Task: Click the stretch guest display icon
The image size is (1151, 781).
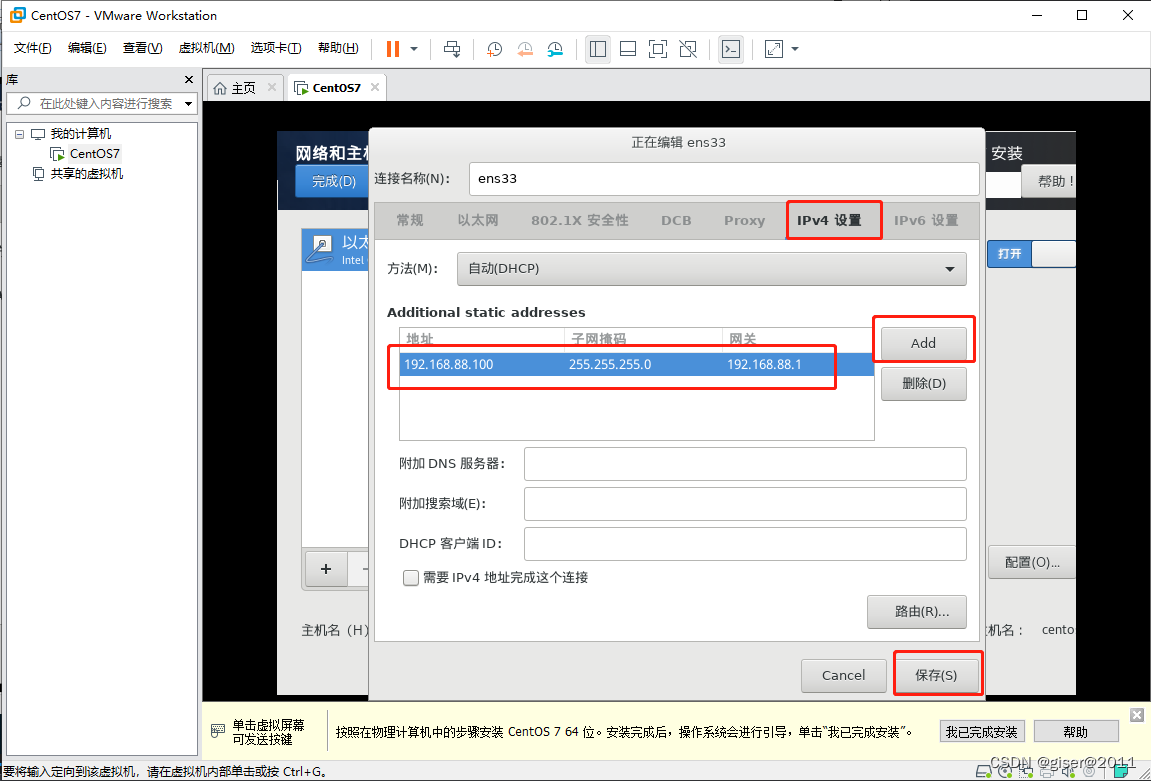Action: [774, 49]
